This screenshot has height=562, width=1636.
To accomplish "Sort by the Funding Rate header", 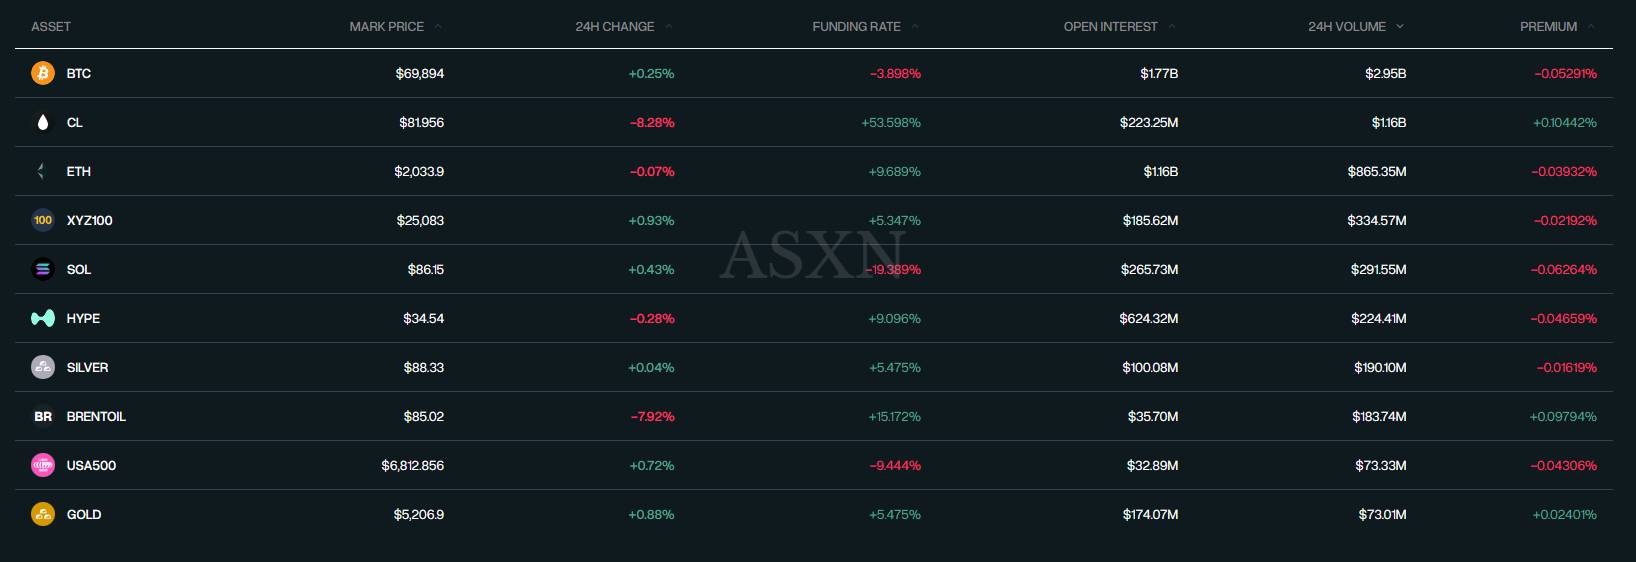I will 856,27.
